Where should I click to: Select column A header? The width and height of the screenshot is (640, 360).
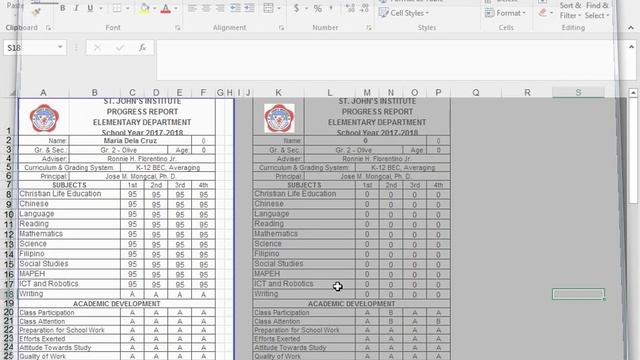tap(43, 93)
